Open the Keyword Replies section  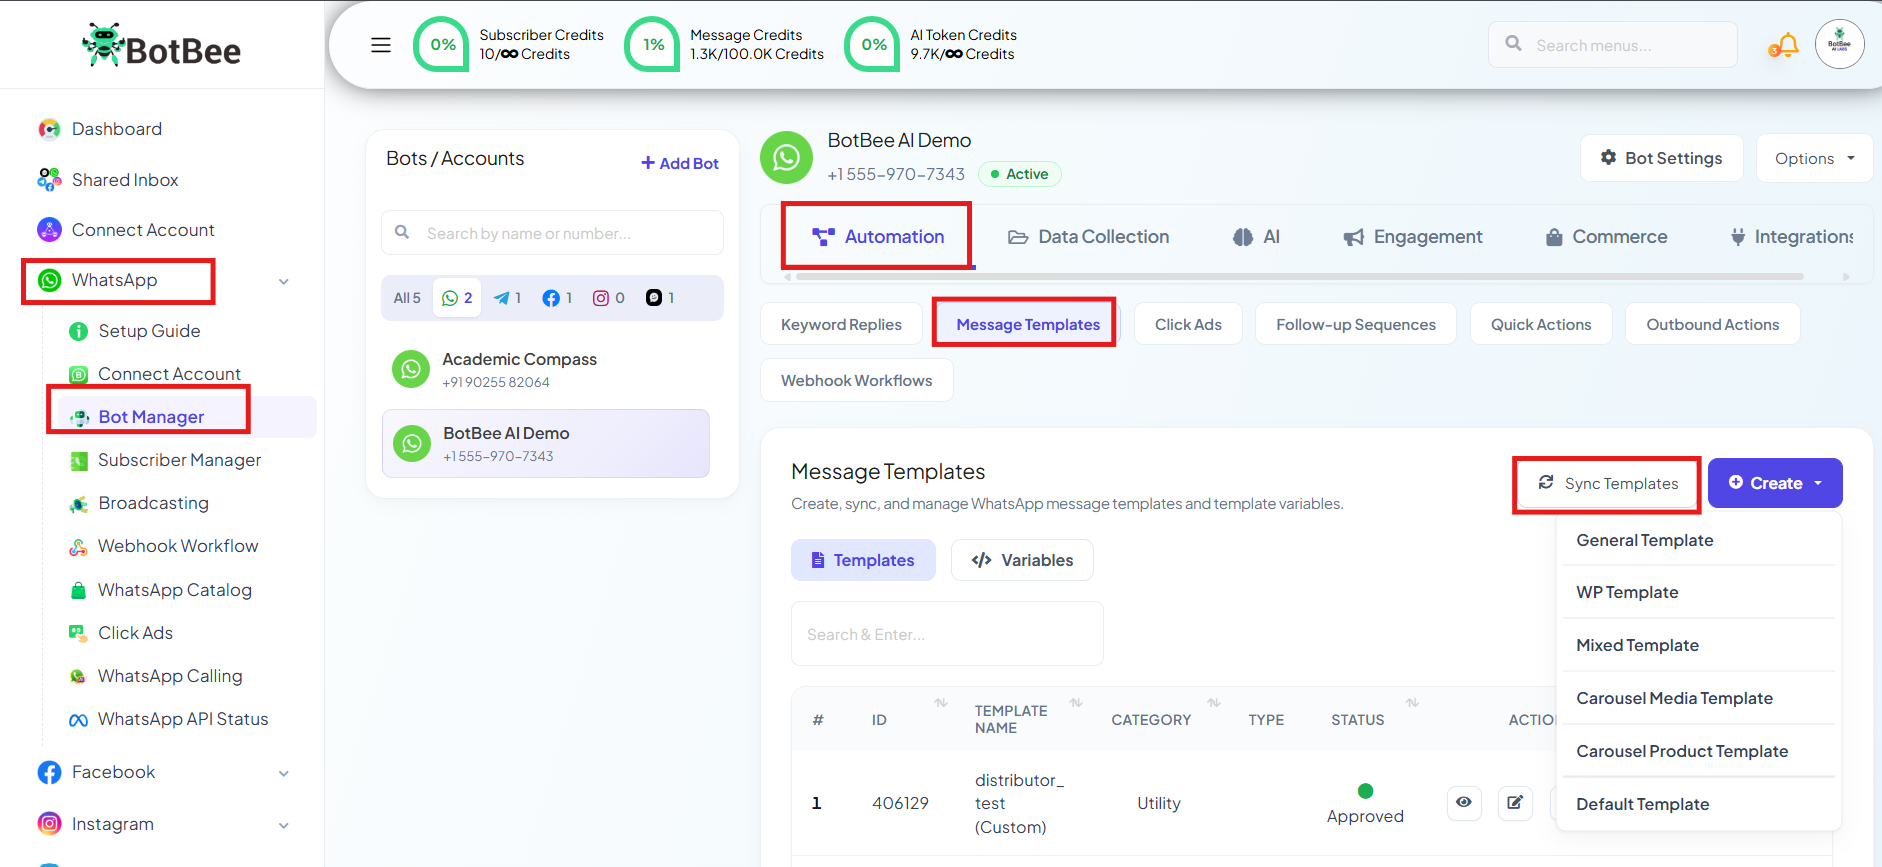click(841, 324)
